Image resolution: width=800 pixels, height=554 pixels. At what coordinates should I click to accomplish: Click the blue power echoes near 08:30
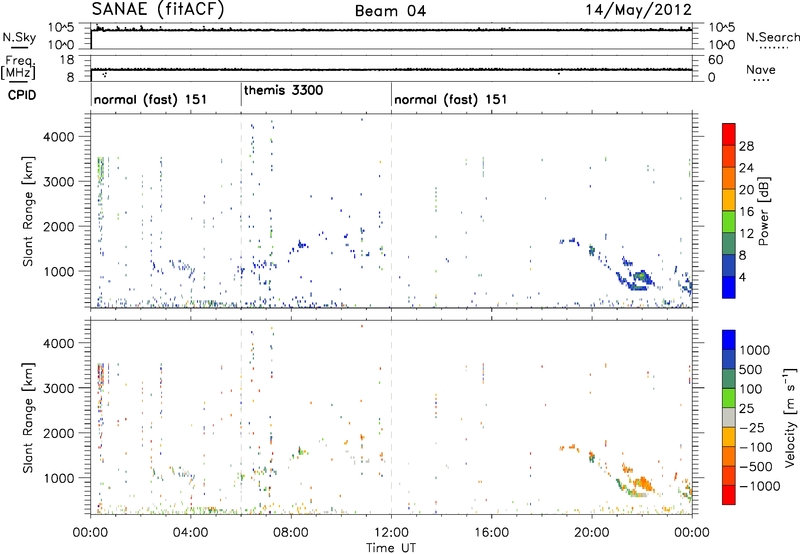(301, 245)
